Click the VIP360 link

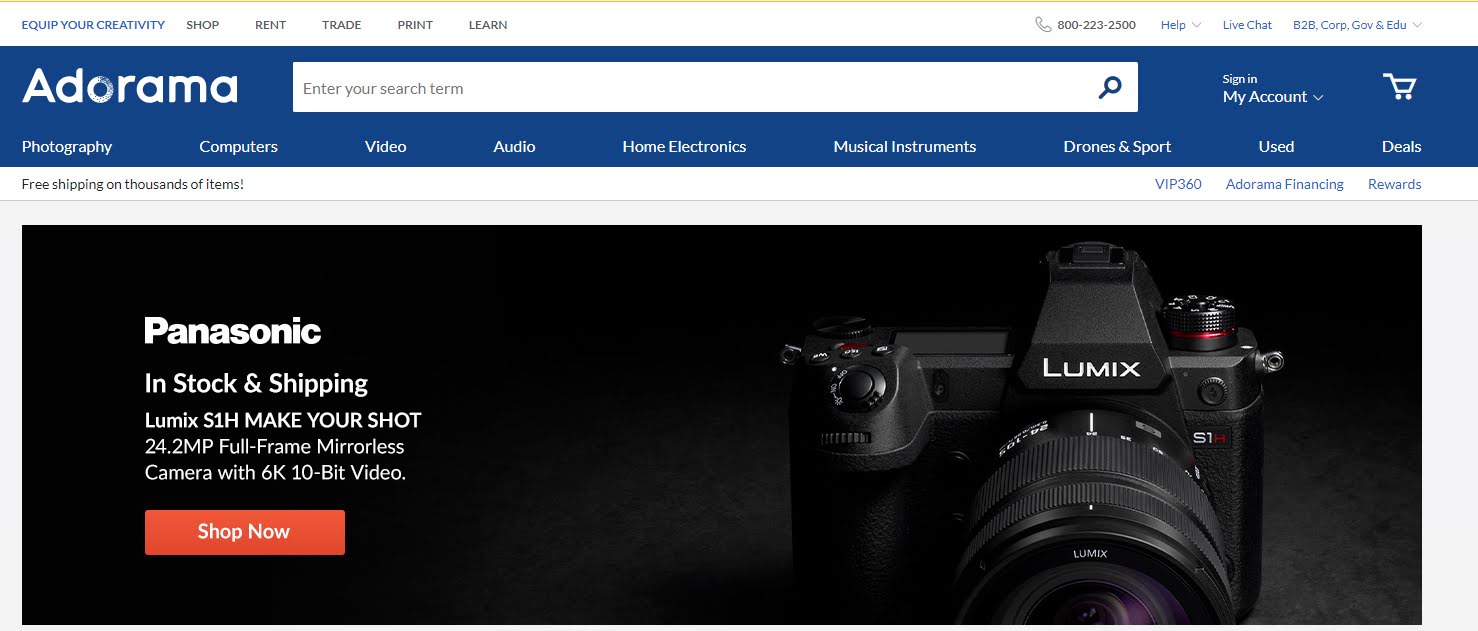tap(1178, 184)
